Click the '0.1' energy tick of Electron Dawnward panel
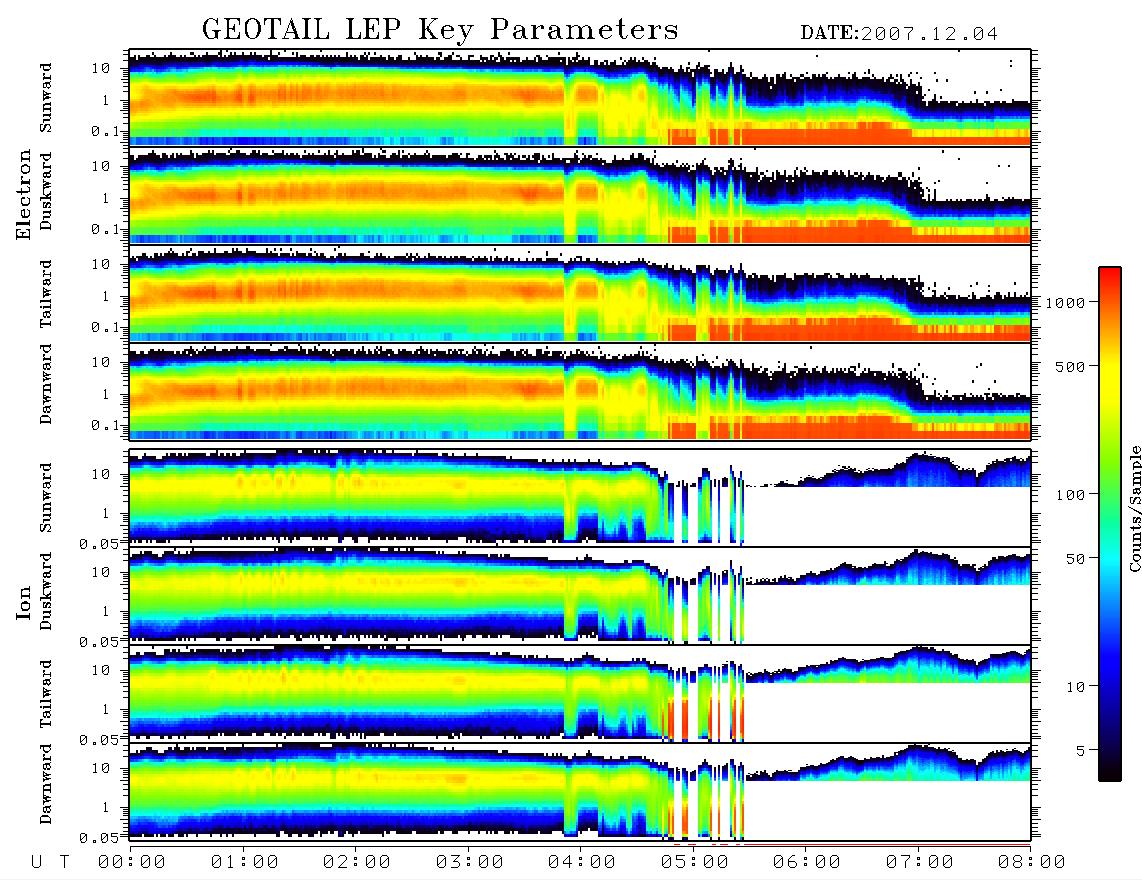This screenshot has height=880, width=1142. click(x=107, y=425)
